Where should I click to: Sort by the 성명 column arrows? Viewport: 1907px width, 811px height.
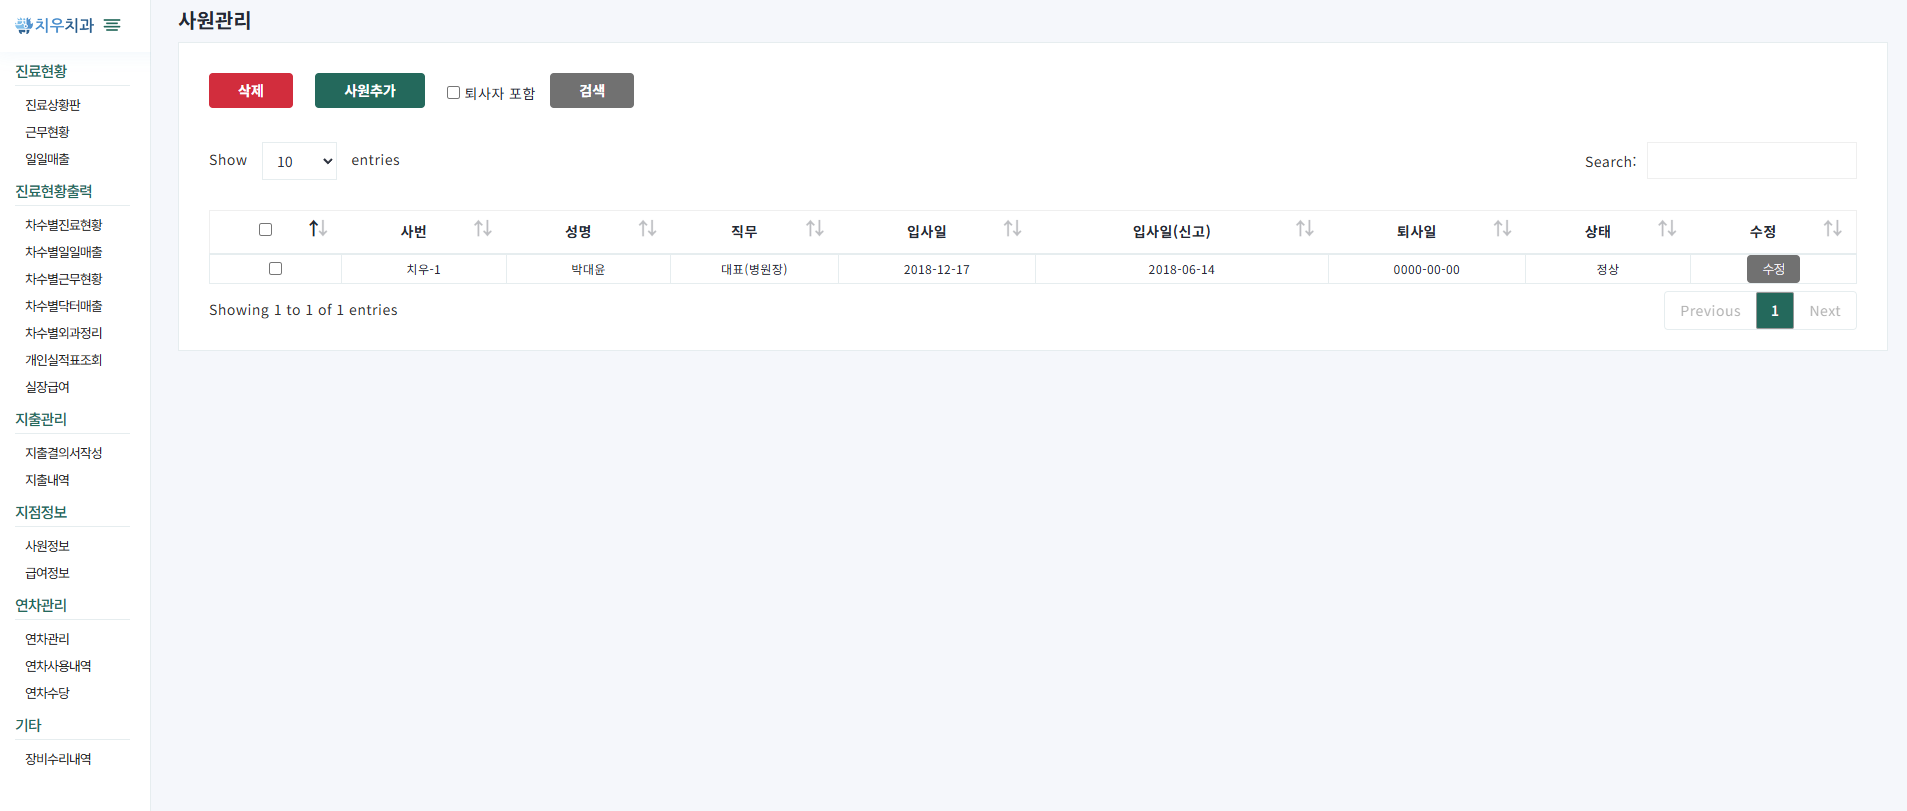coord(648,229)
